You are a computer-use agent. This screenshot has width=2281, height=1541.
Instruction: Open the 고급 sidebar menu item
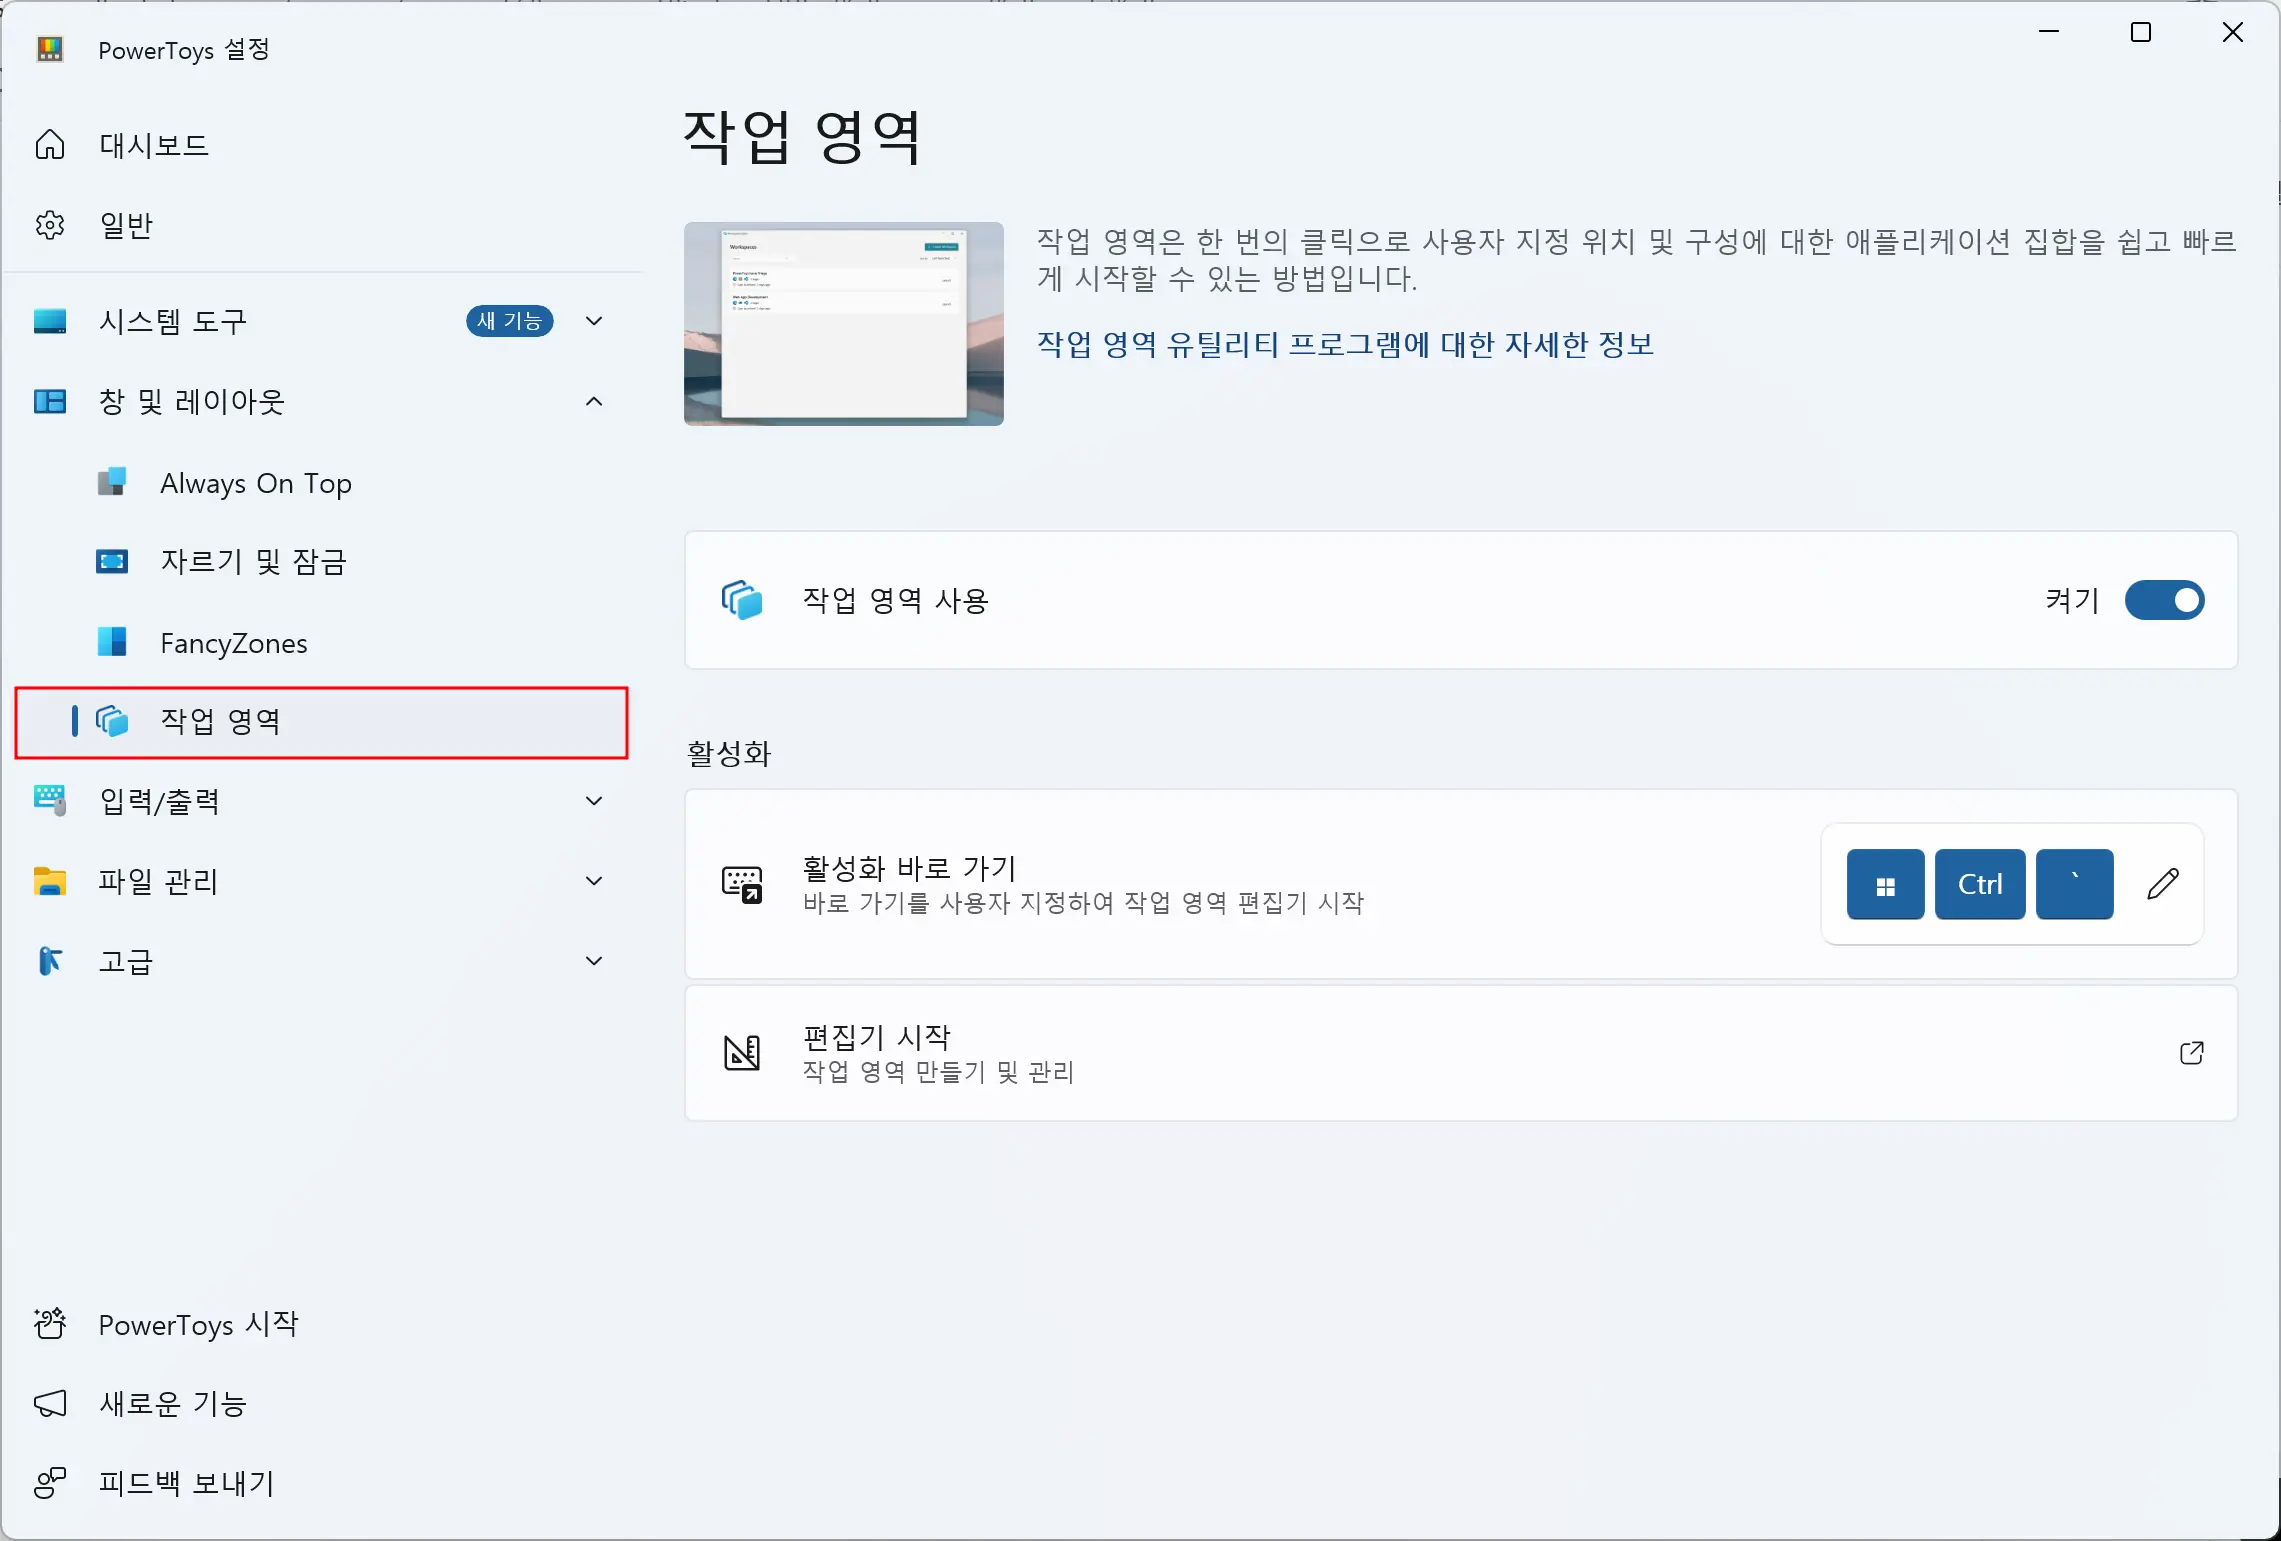pos(127,962)
